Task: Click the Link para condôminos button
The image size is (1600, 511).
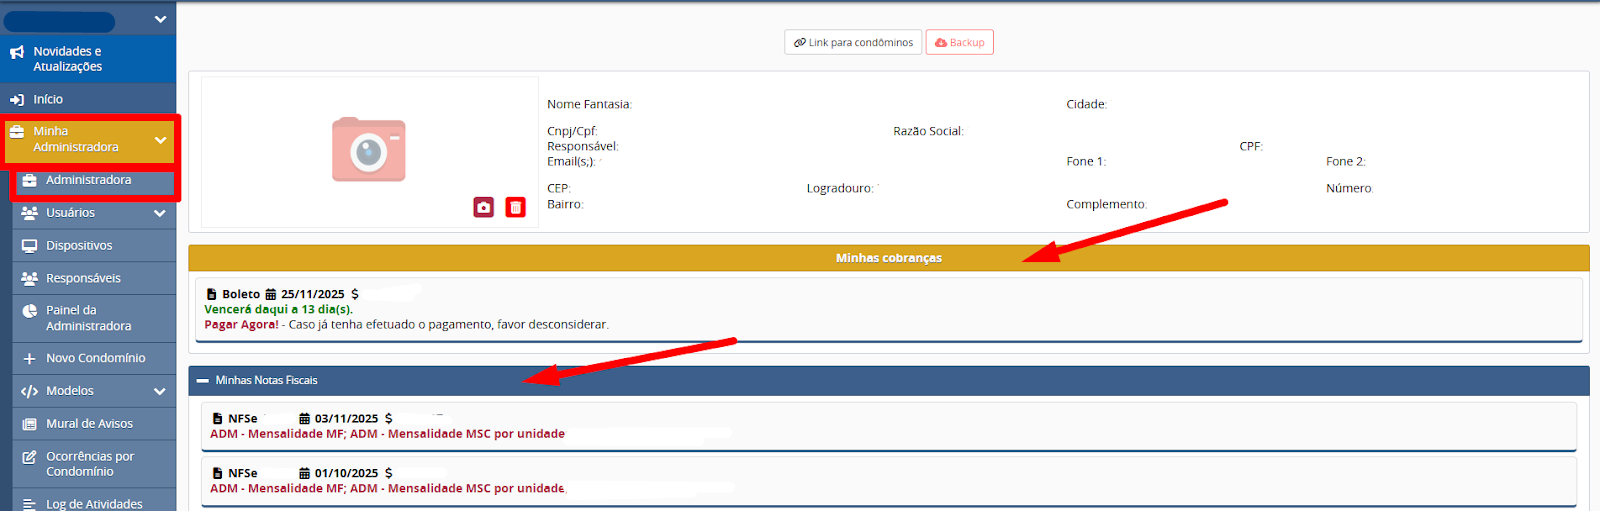Action: coord(853,43)
